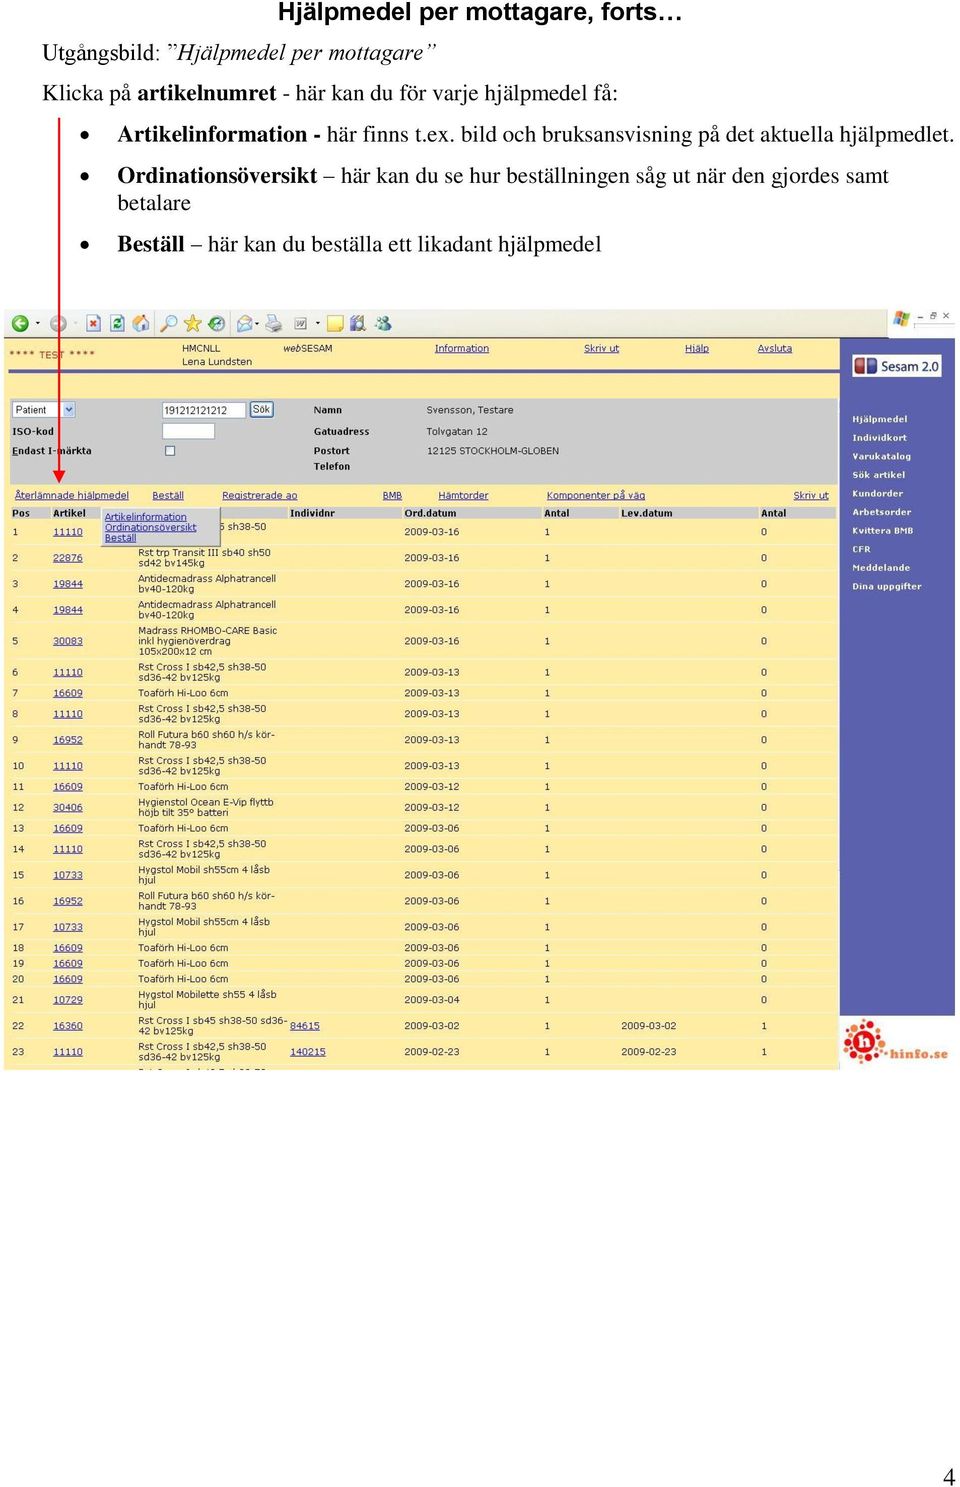Click the Windows flag icon at top right
Image resolution: width=960 pixels, height=1487 pixels.
click(901, 318)
